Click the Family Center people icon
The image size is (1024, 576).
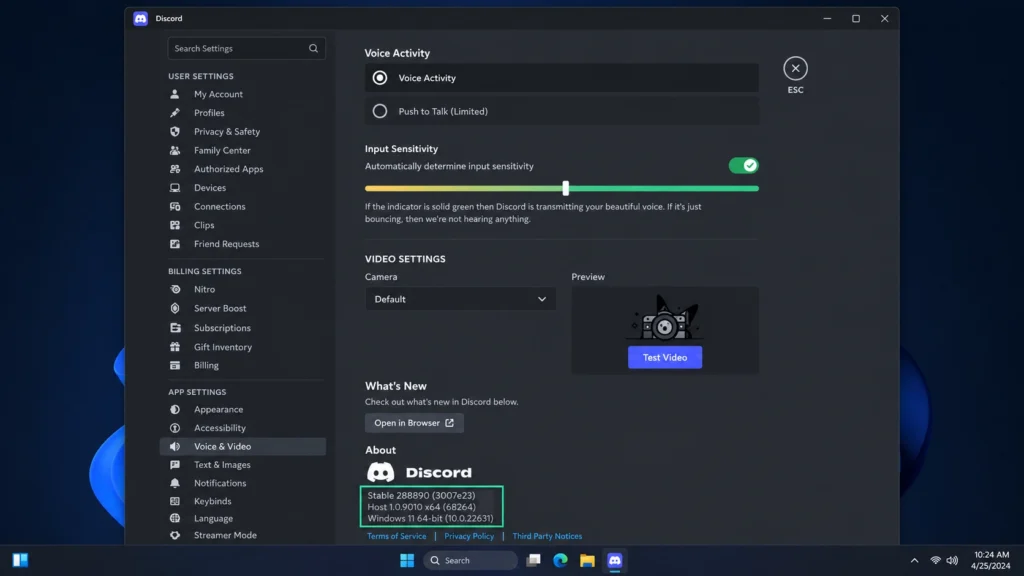[174, 150]
